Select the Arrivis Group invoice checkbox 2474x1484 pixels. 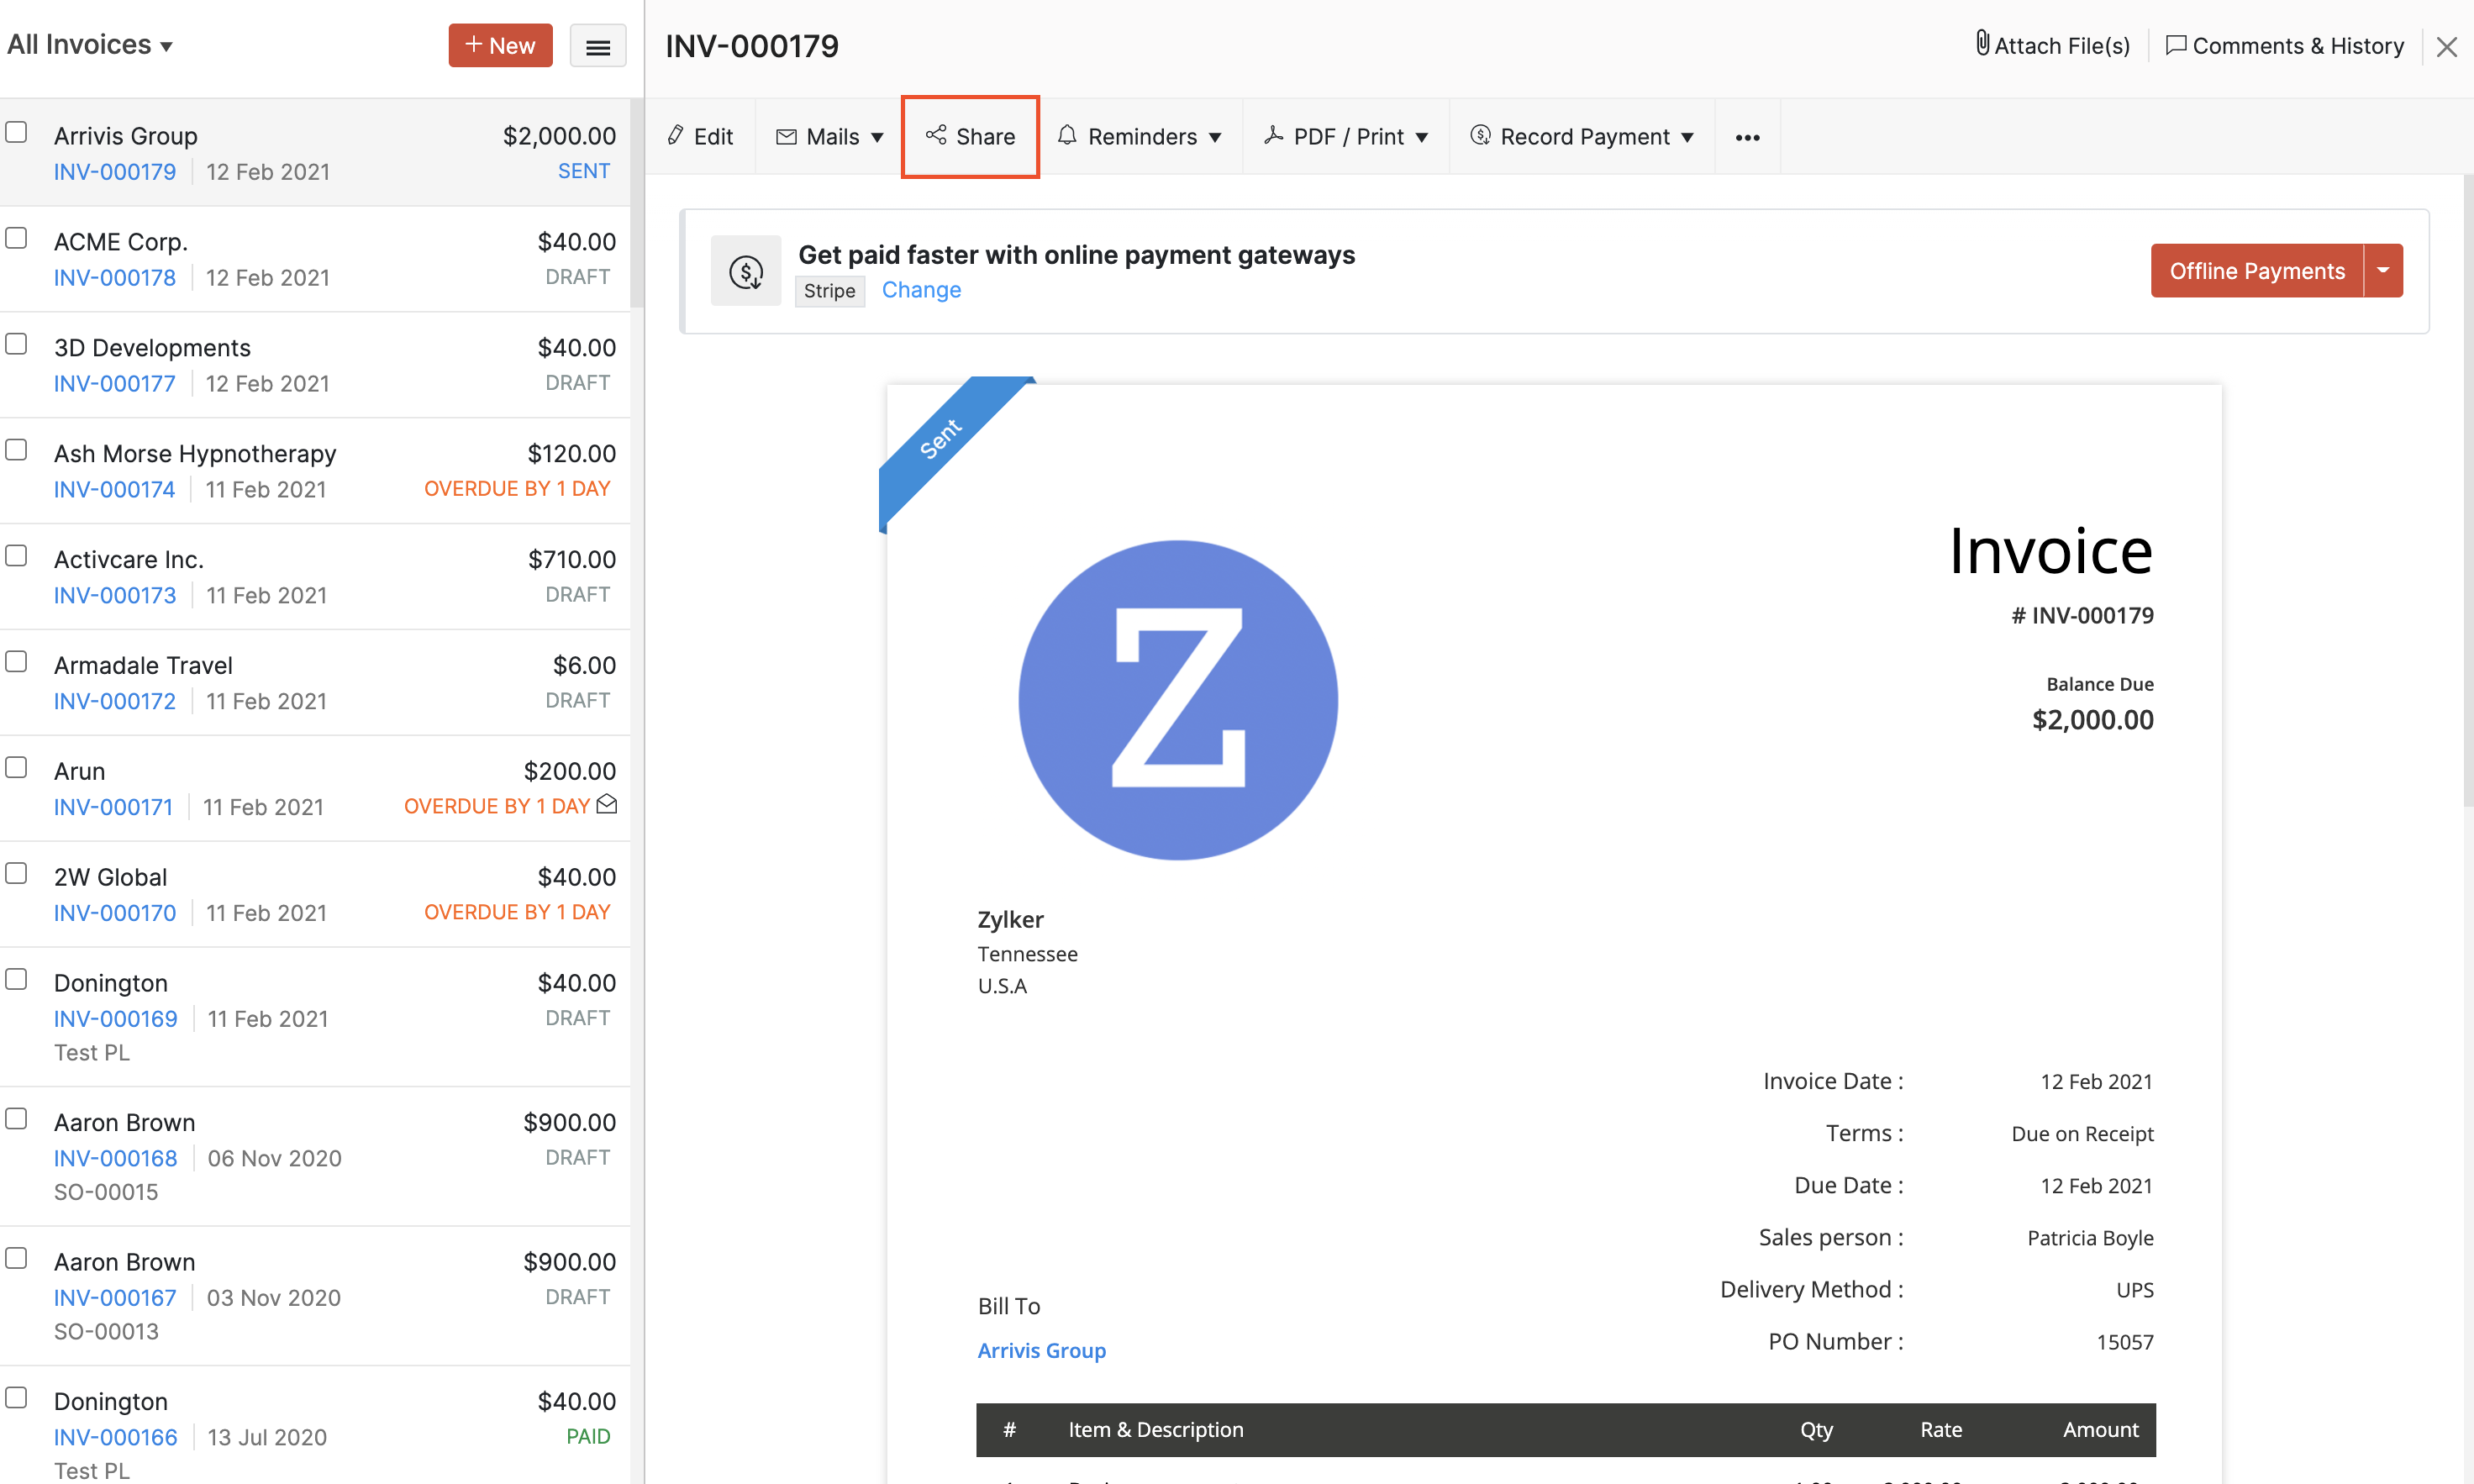coord(15,132)
